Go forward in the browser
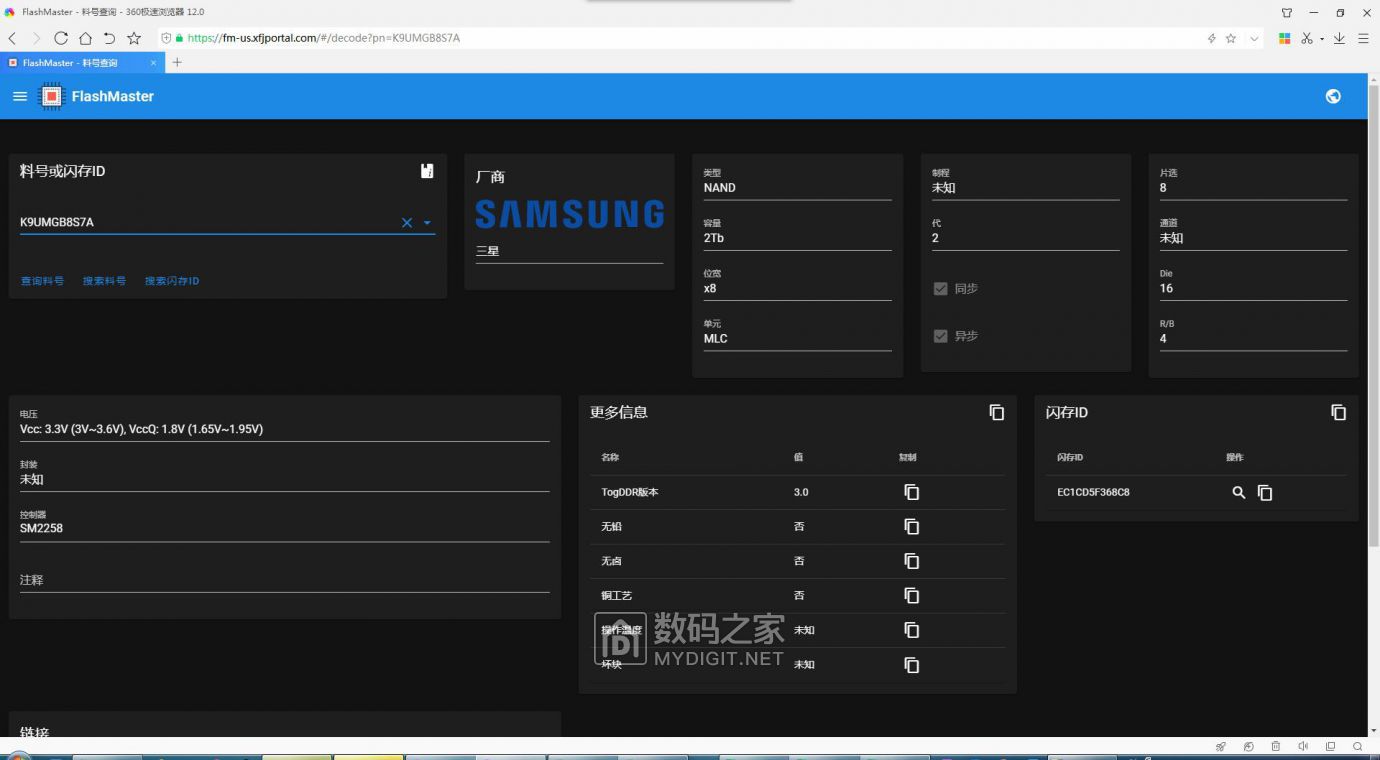 tap(36, 38)
